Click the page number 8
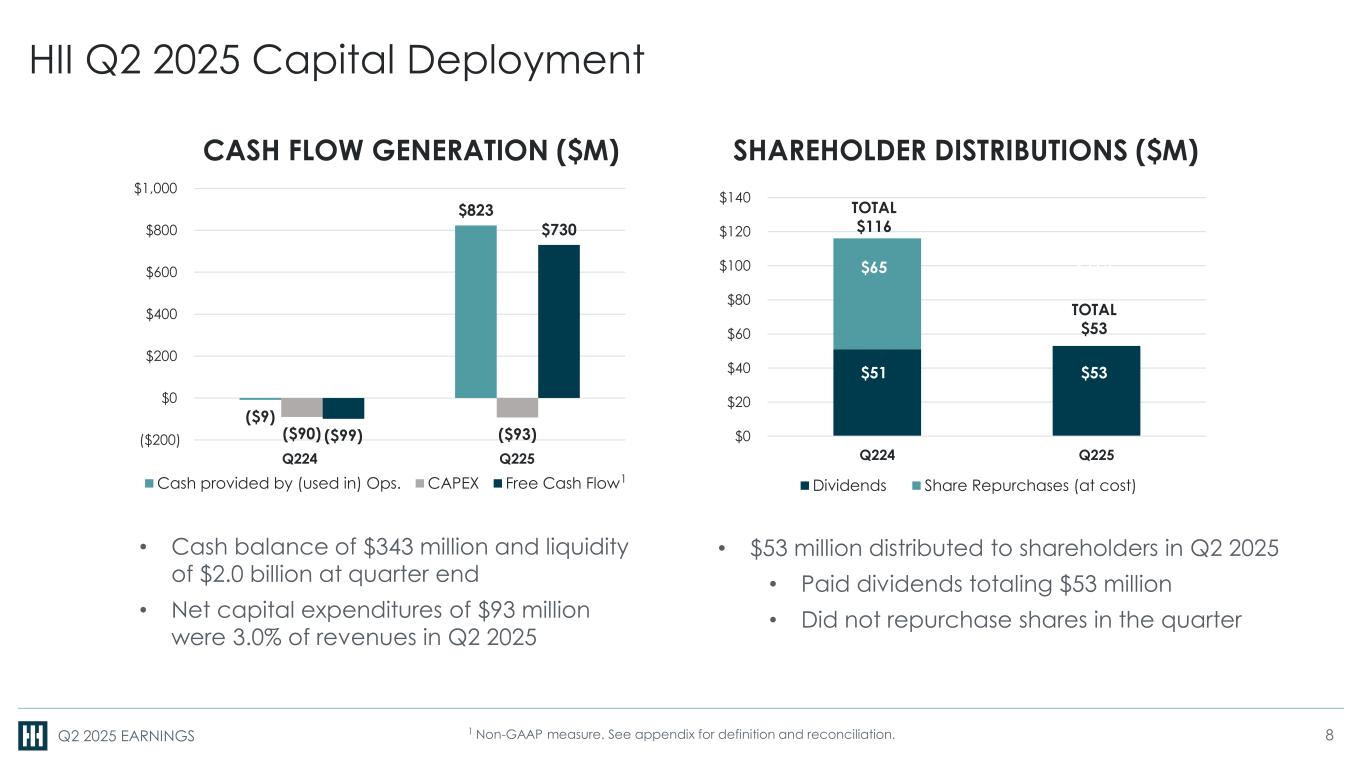The image size is (1365, 768). coord(1329,736)
